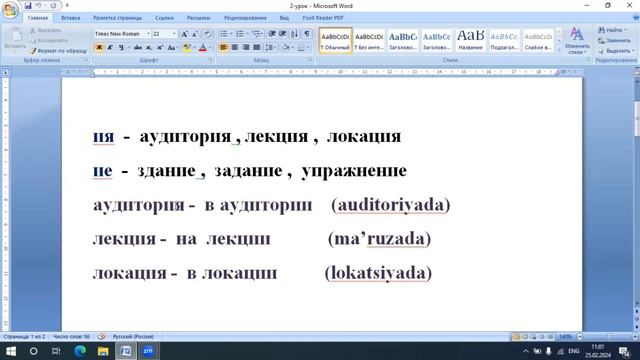This screenshot has height=360, width=640.
Task: Open Change Case (Aa) dropdown
Action: [172, 48]
